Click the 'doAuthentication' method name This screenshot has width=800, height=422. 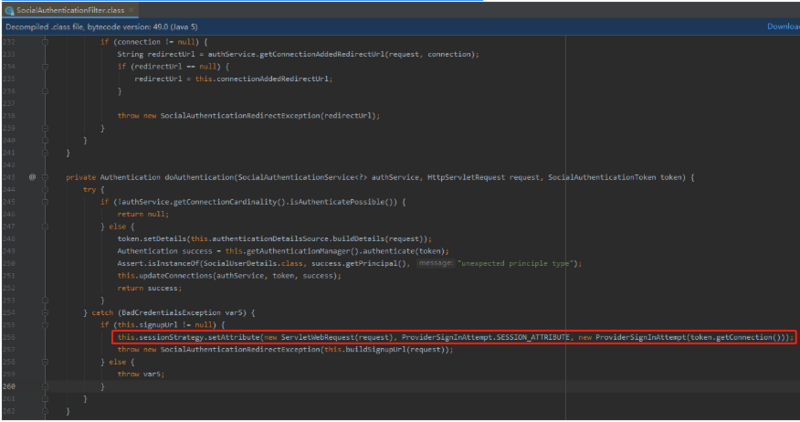click(198, 177)
